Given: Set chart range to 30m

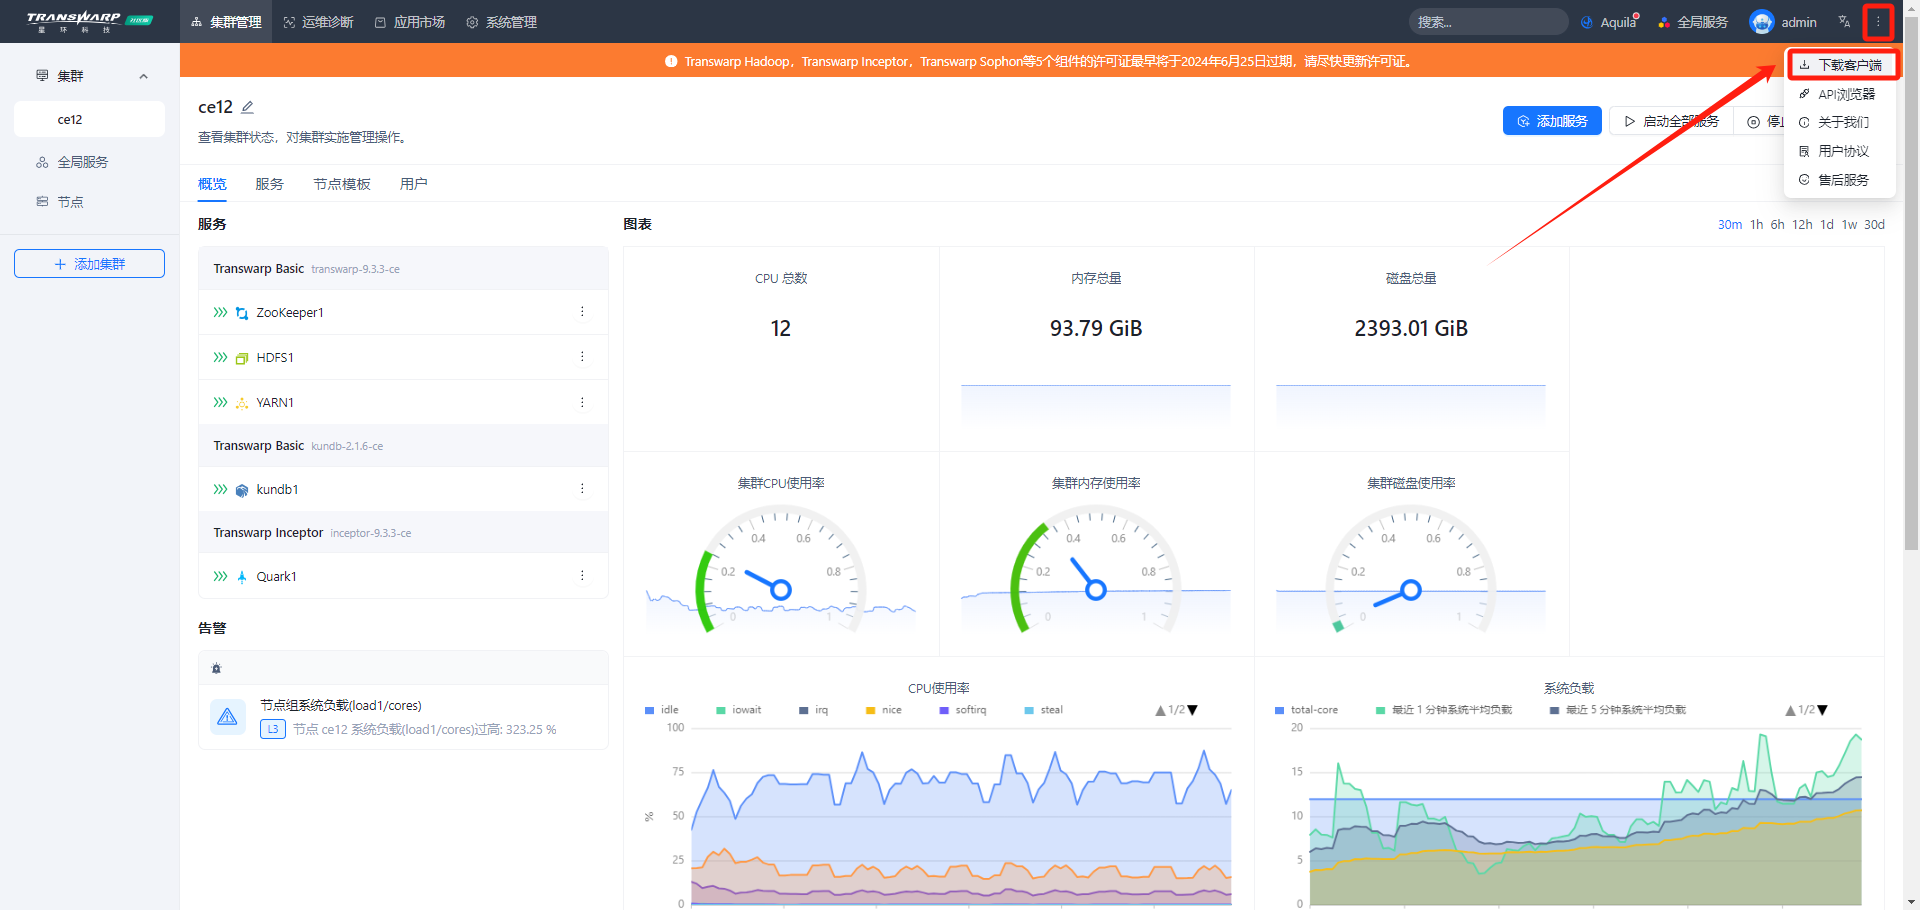Looking at the screenshot, I should (x=1730, y=225).
